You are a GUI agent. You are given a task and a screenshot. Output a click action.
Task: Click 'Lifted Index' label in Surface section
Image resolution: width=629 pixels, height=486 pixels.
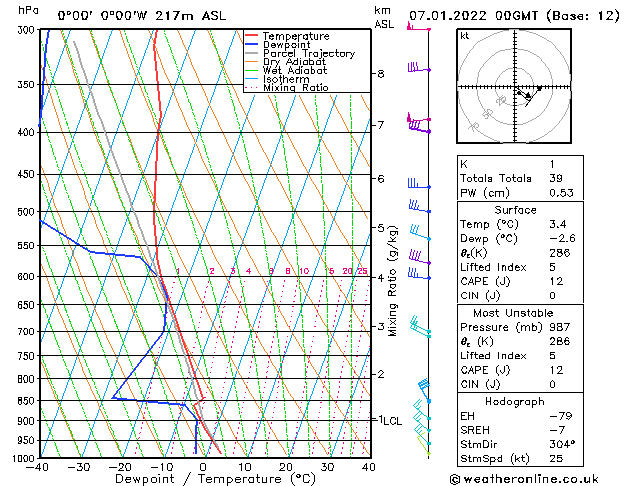tap(493, 267)
